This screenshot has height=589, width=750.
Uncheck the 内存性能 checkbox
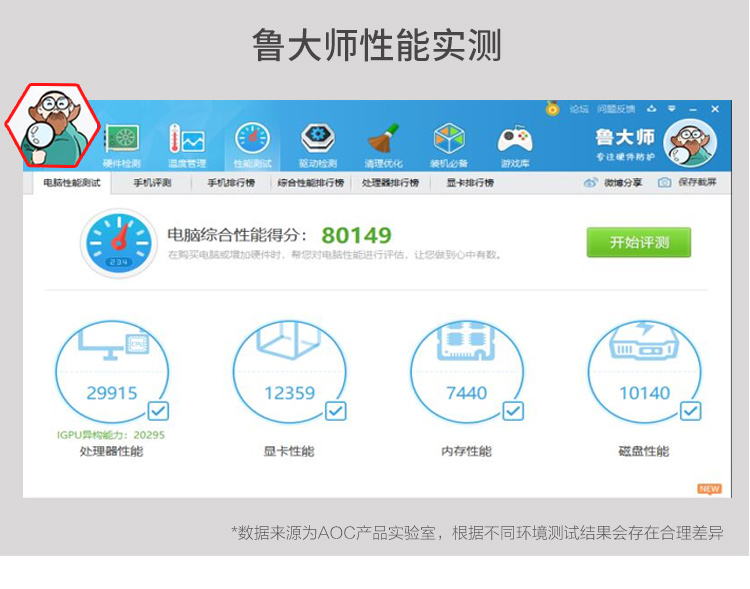point(513,411)
